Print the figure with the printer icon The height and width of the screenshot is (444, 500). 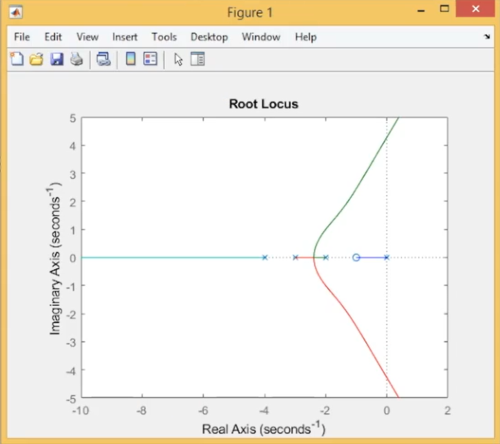77,59
